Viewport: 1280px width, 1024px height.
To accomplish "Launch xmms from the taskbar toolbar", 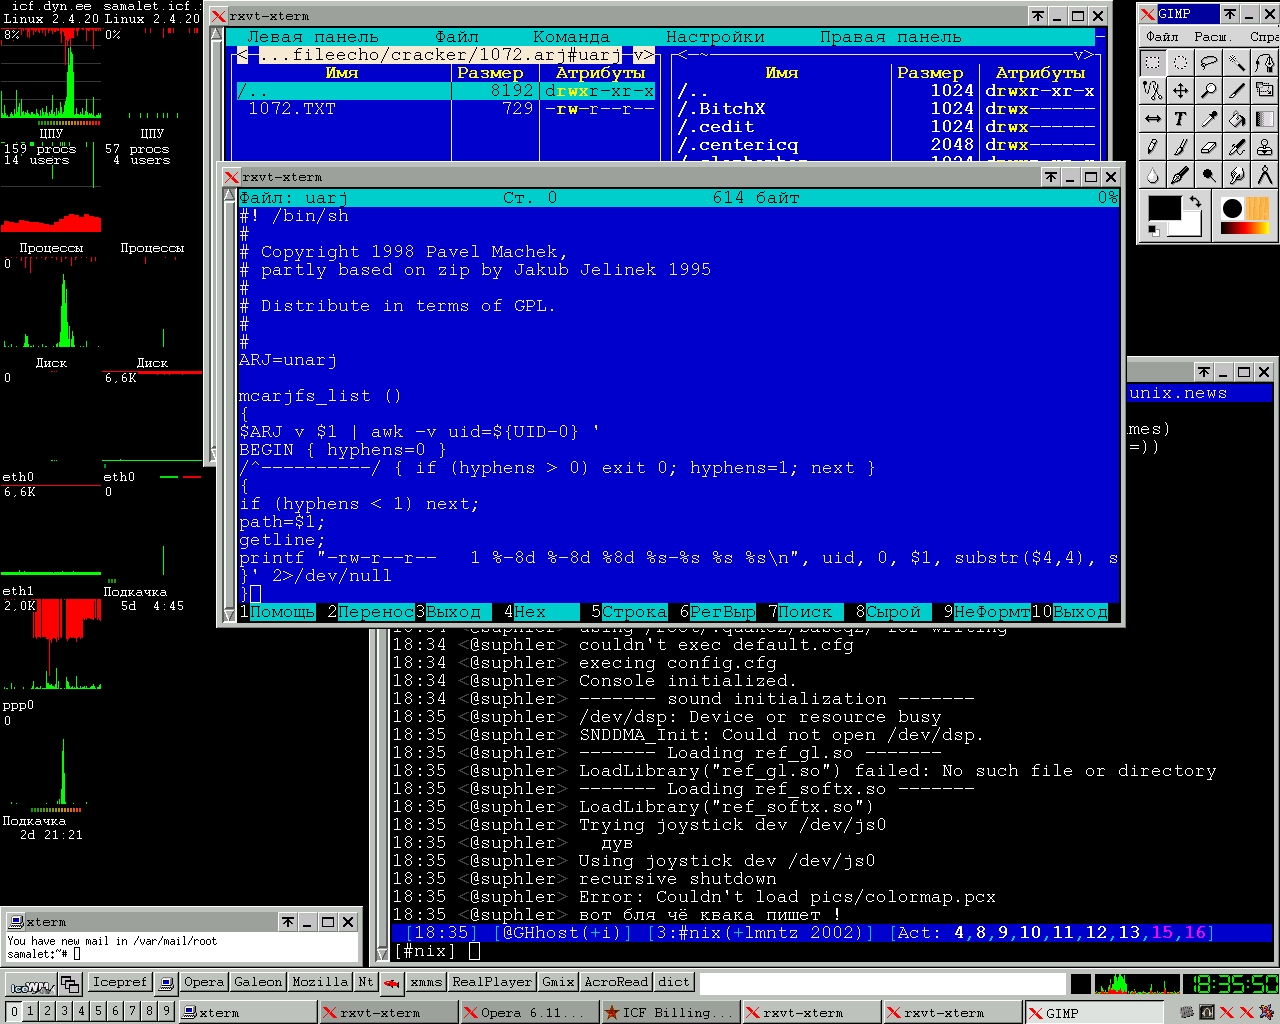I will click(426, 982).
